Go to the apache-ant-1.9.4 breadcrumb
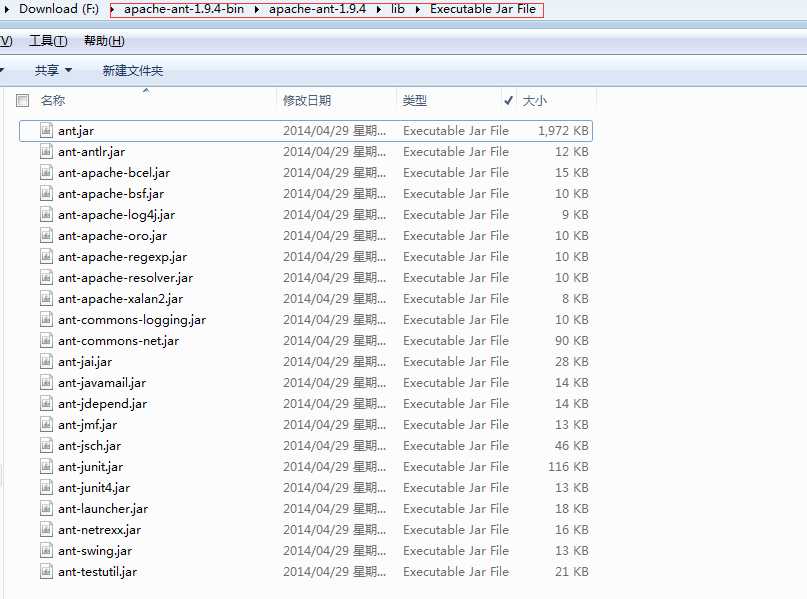The height and width of the screenshot is (599, 807). 318,9
